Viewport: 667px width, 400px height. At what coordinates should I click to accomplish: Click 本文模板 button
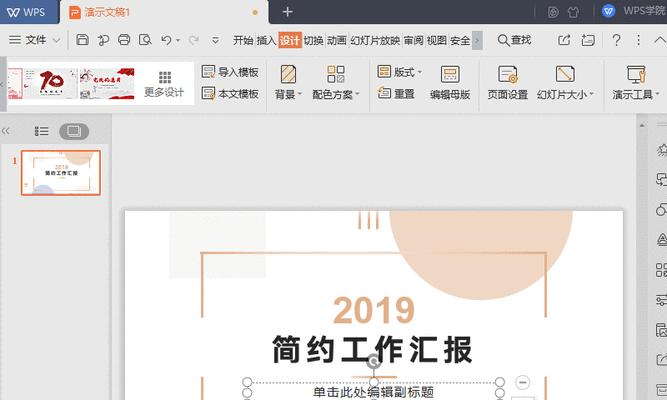pos(230,94)
